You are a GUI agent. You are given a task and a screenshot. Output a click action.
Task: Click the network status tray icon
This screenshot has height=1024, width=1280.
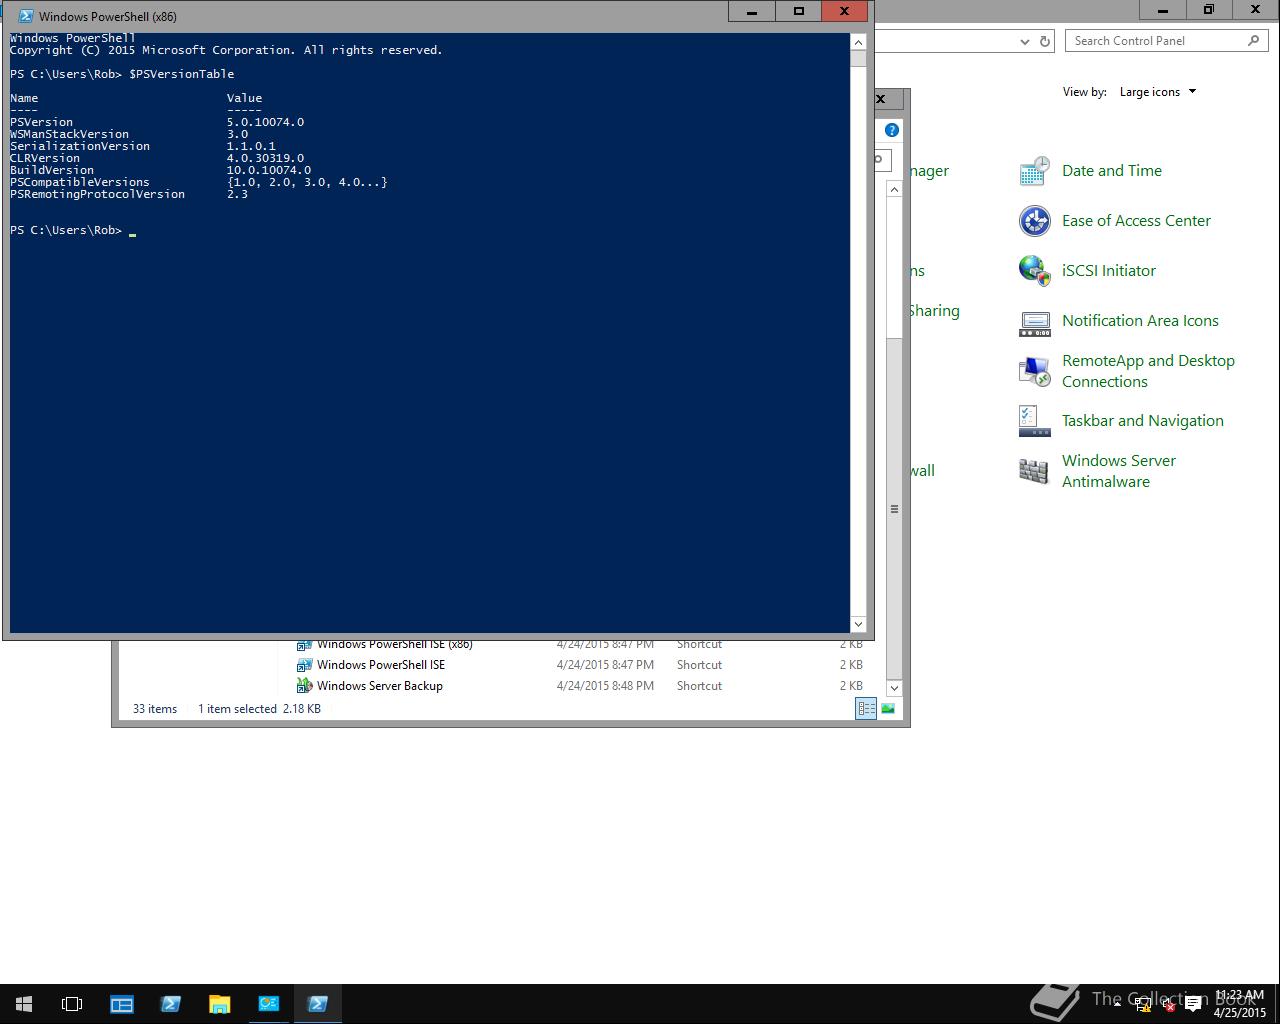coord(1143,1005)
